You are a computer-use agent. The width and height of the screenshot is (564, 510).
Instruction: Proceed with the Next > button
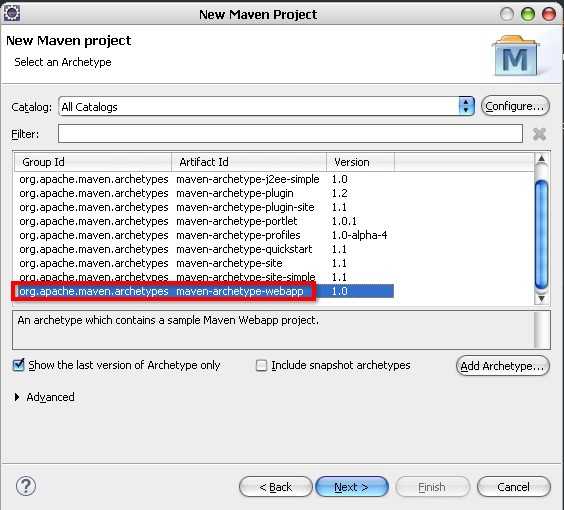[x=351, y=487]
